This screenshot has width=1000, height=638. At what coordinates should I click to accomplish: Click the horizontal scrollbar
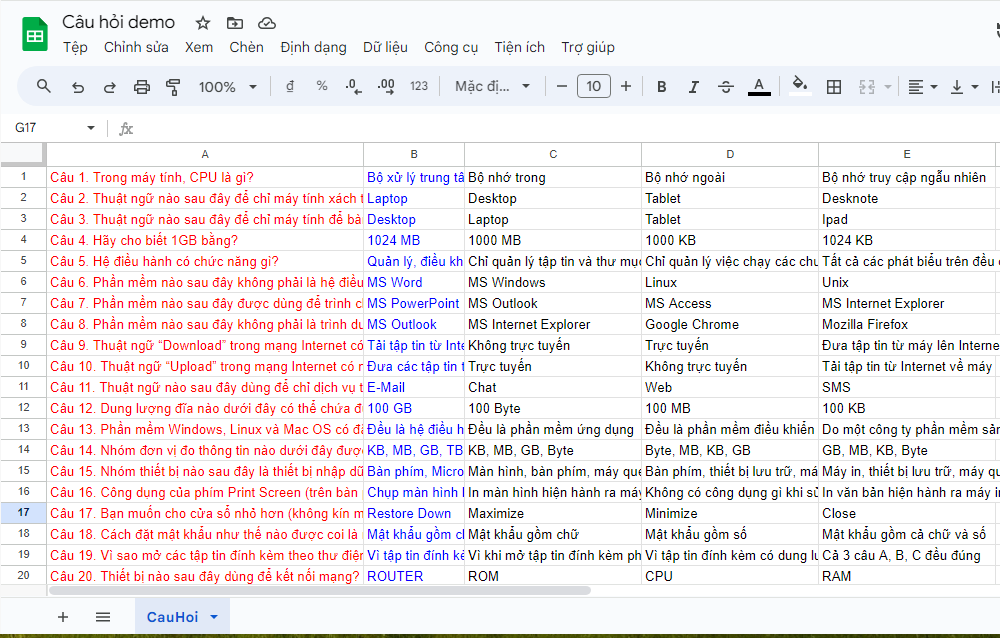320,590
